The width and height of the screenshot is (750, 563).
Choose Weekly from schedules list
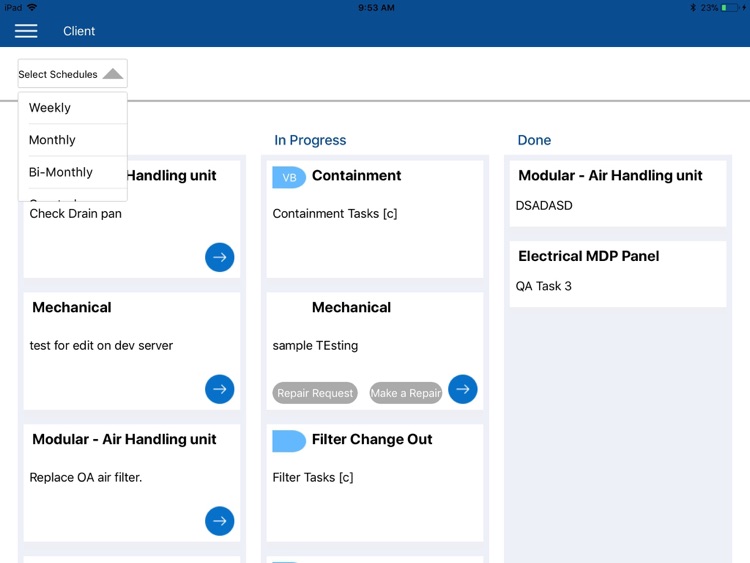73,108
